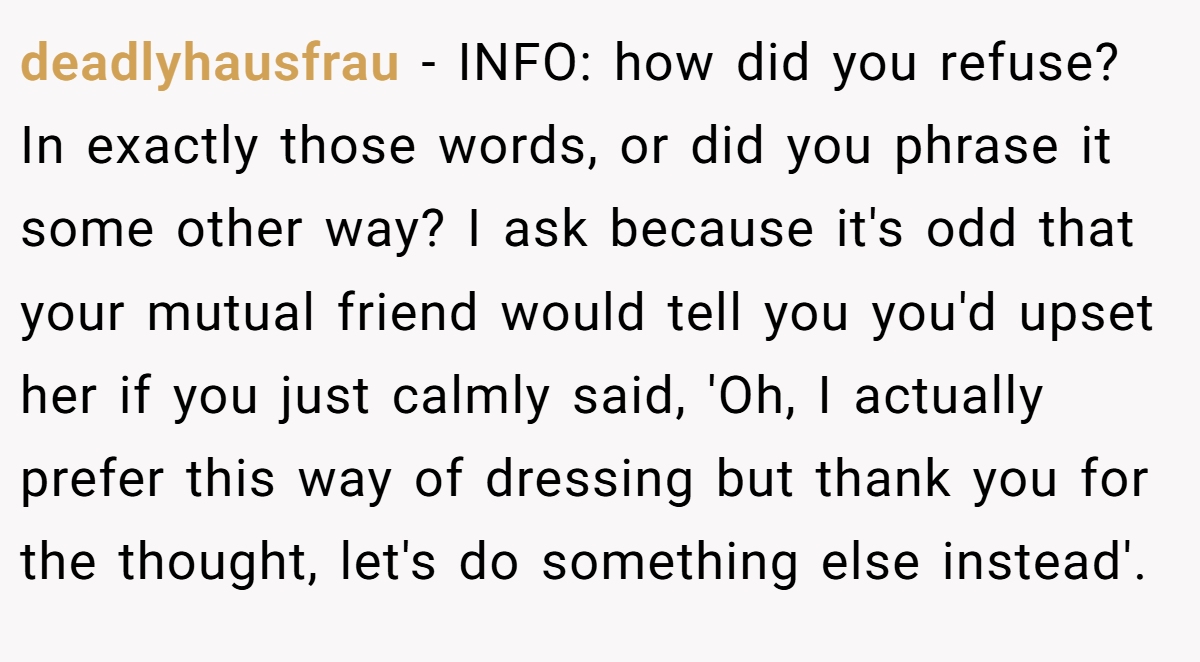Click the phrase 'how did you refuse?'
This screenshot has width=1200, height=662.
864,64
